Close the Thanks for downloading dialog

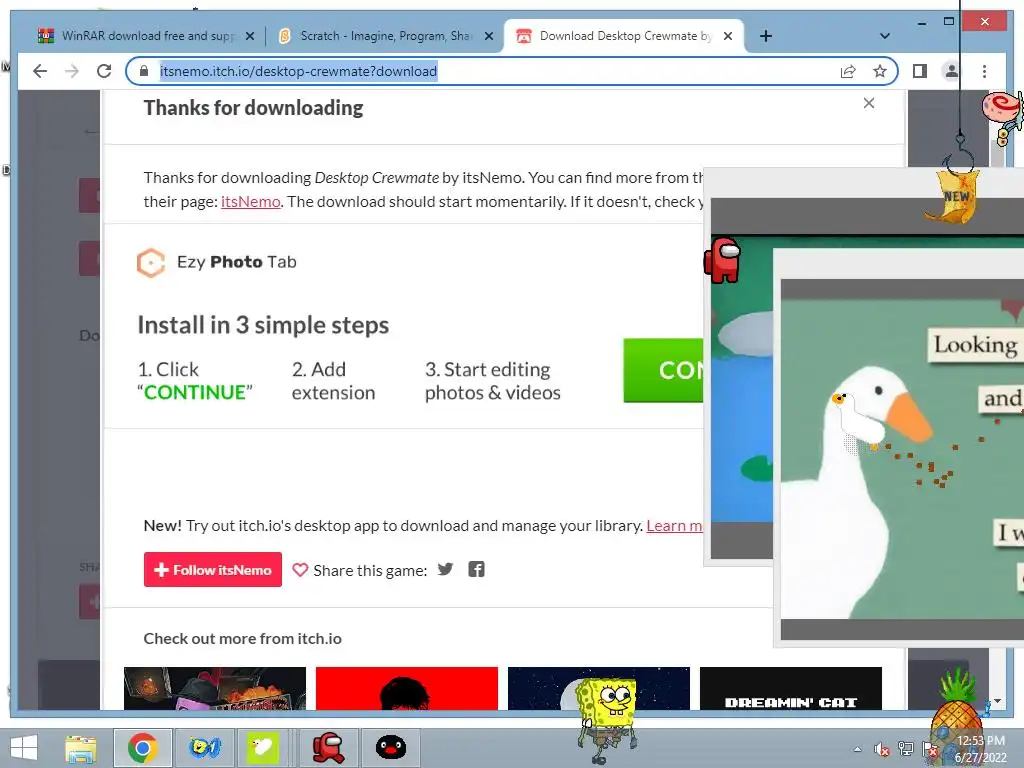click(869, 103)
